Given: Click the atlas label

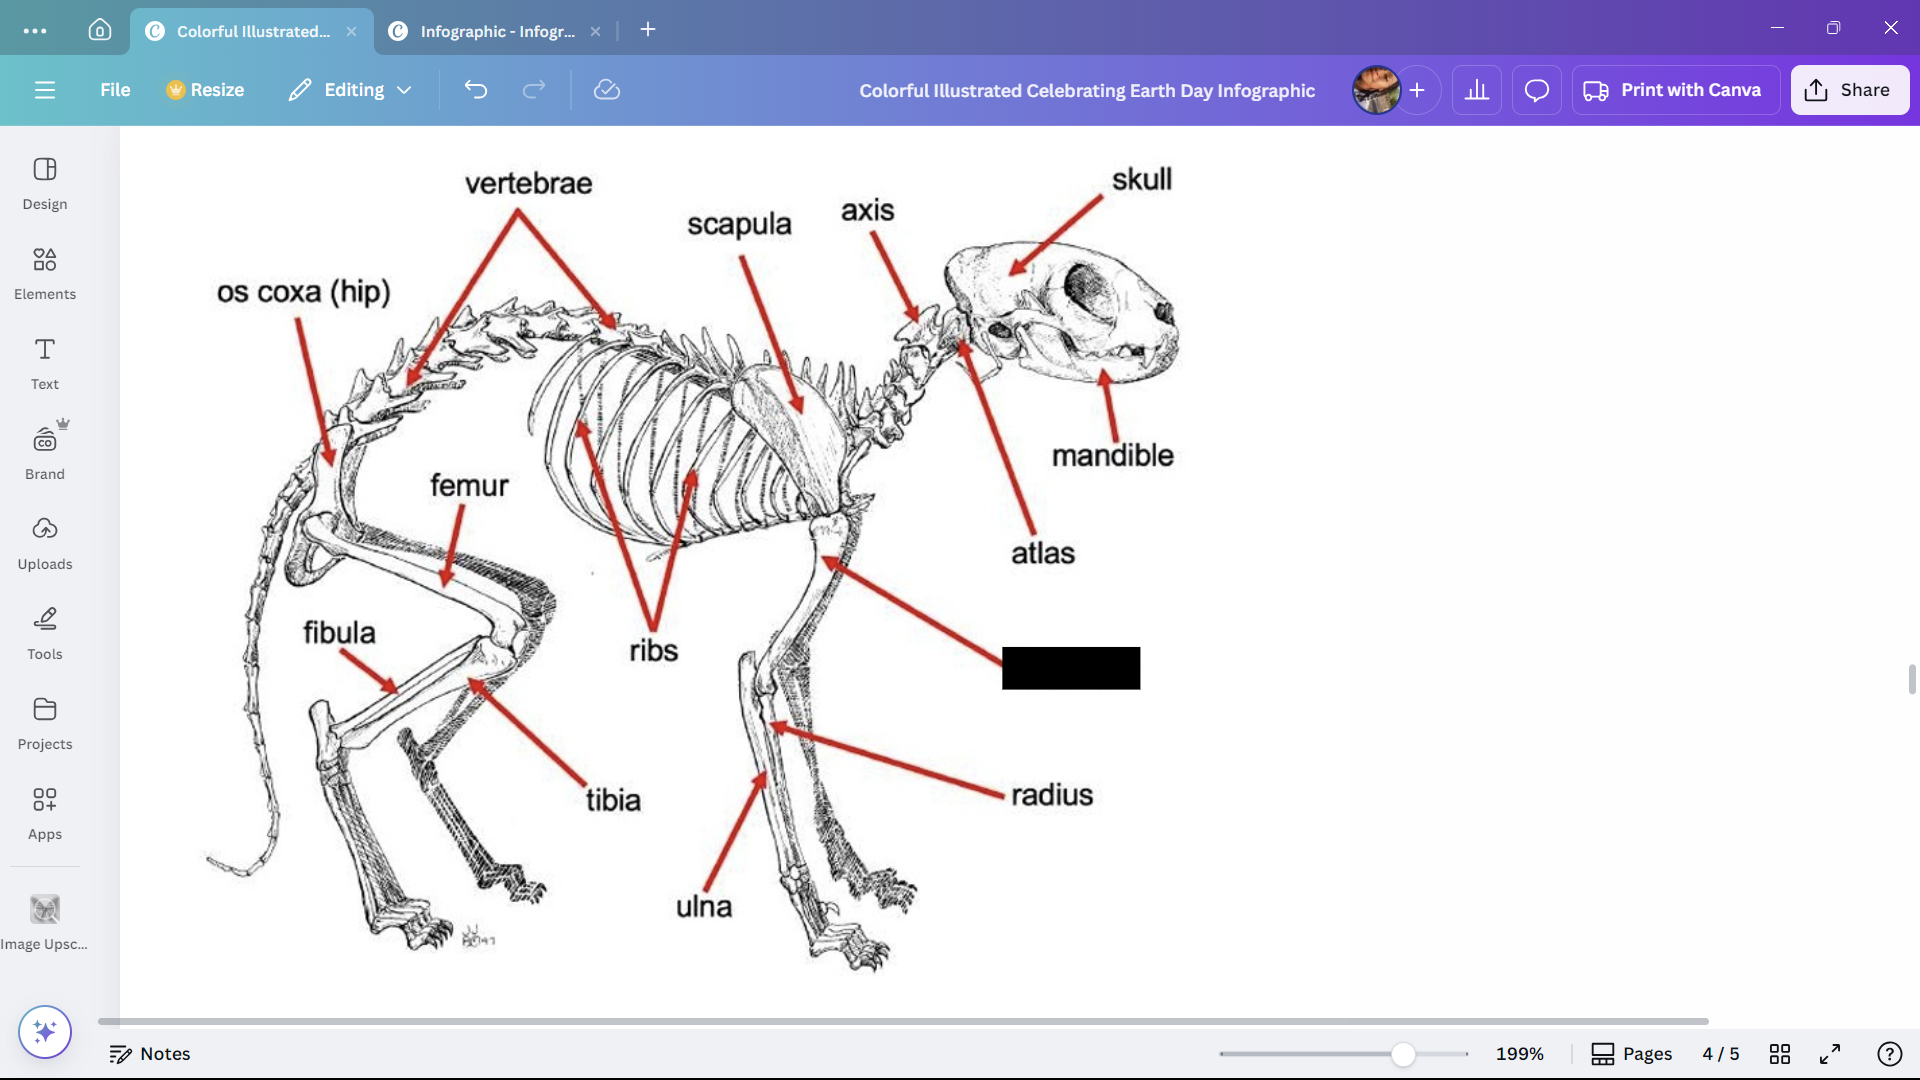Looking at the screenshot, I should pyautogui.click(x=1042, y=553).
